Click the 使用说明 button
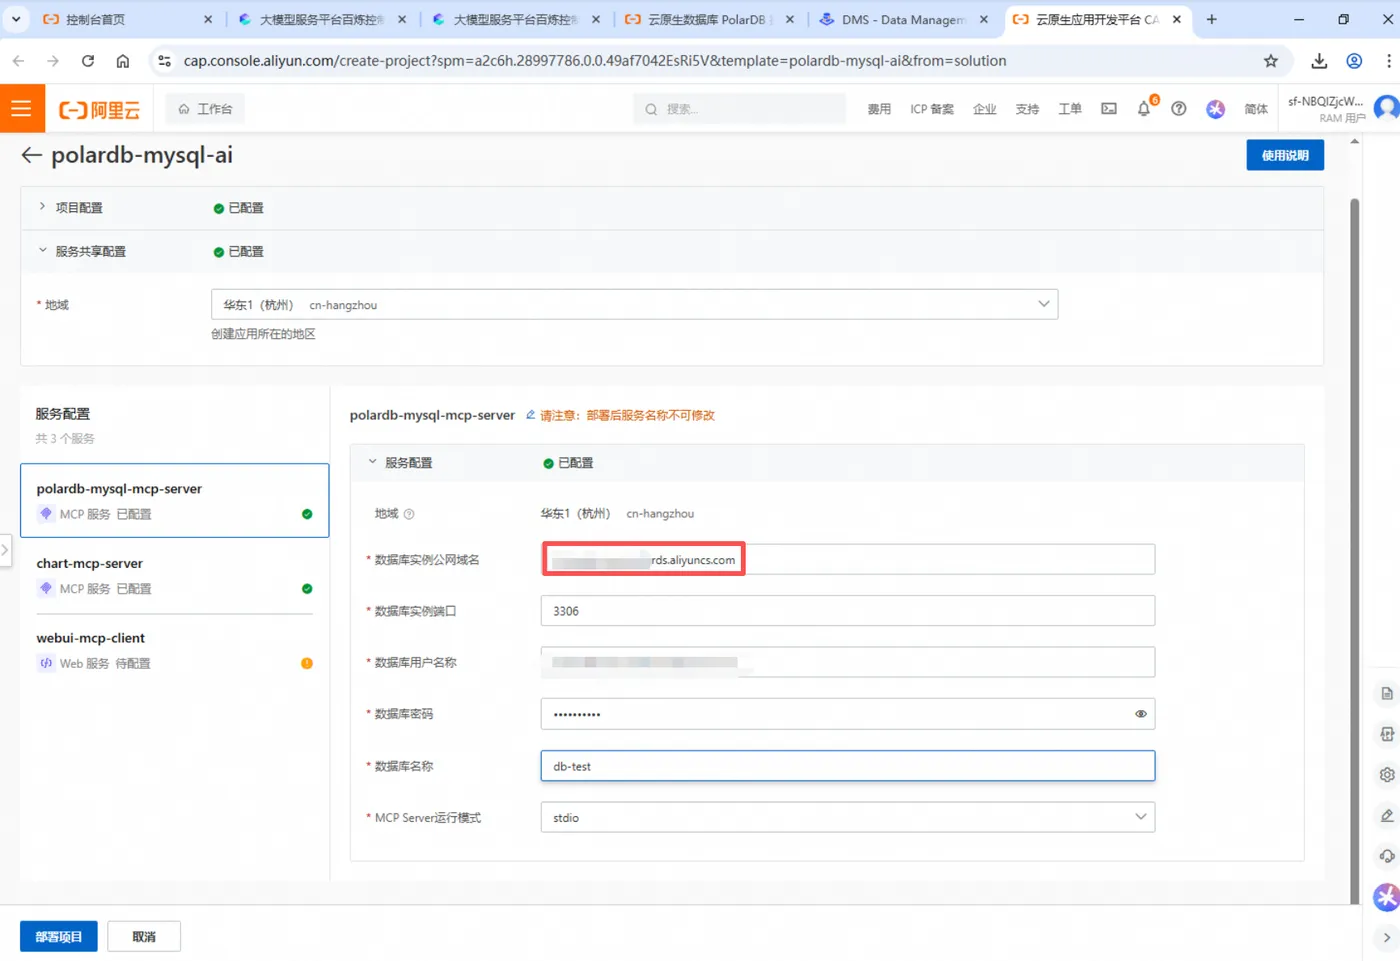The width and height of the screenshot is (1400, 961). click(x=1285, y=155)
